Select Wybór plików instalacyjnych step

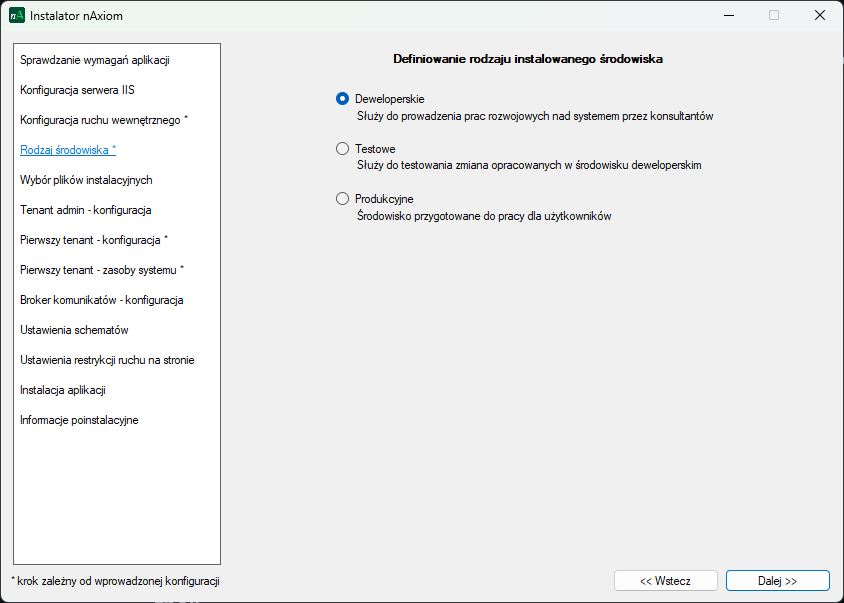(x=86, y=180)
